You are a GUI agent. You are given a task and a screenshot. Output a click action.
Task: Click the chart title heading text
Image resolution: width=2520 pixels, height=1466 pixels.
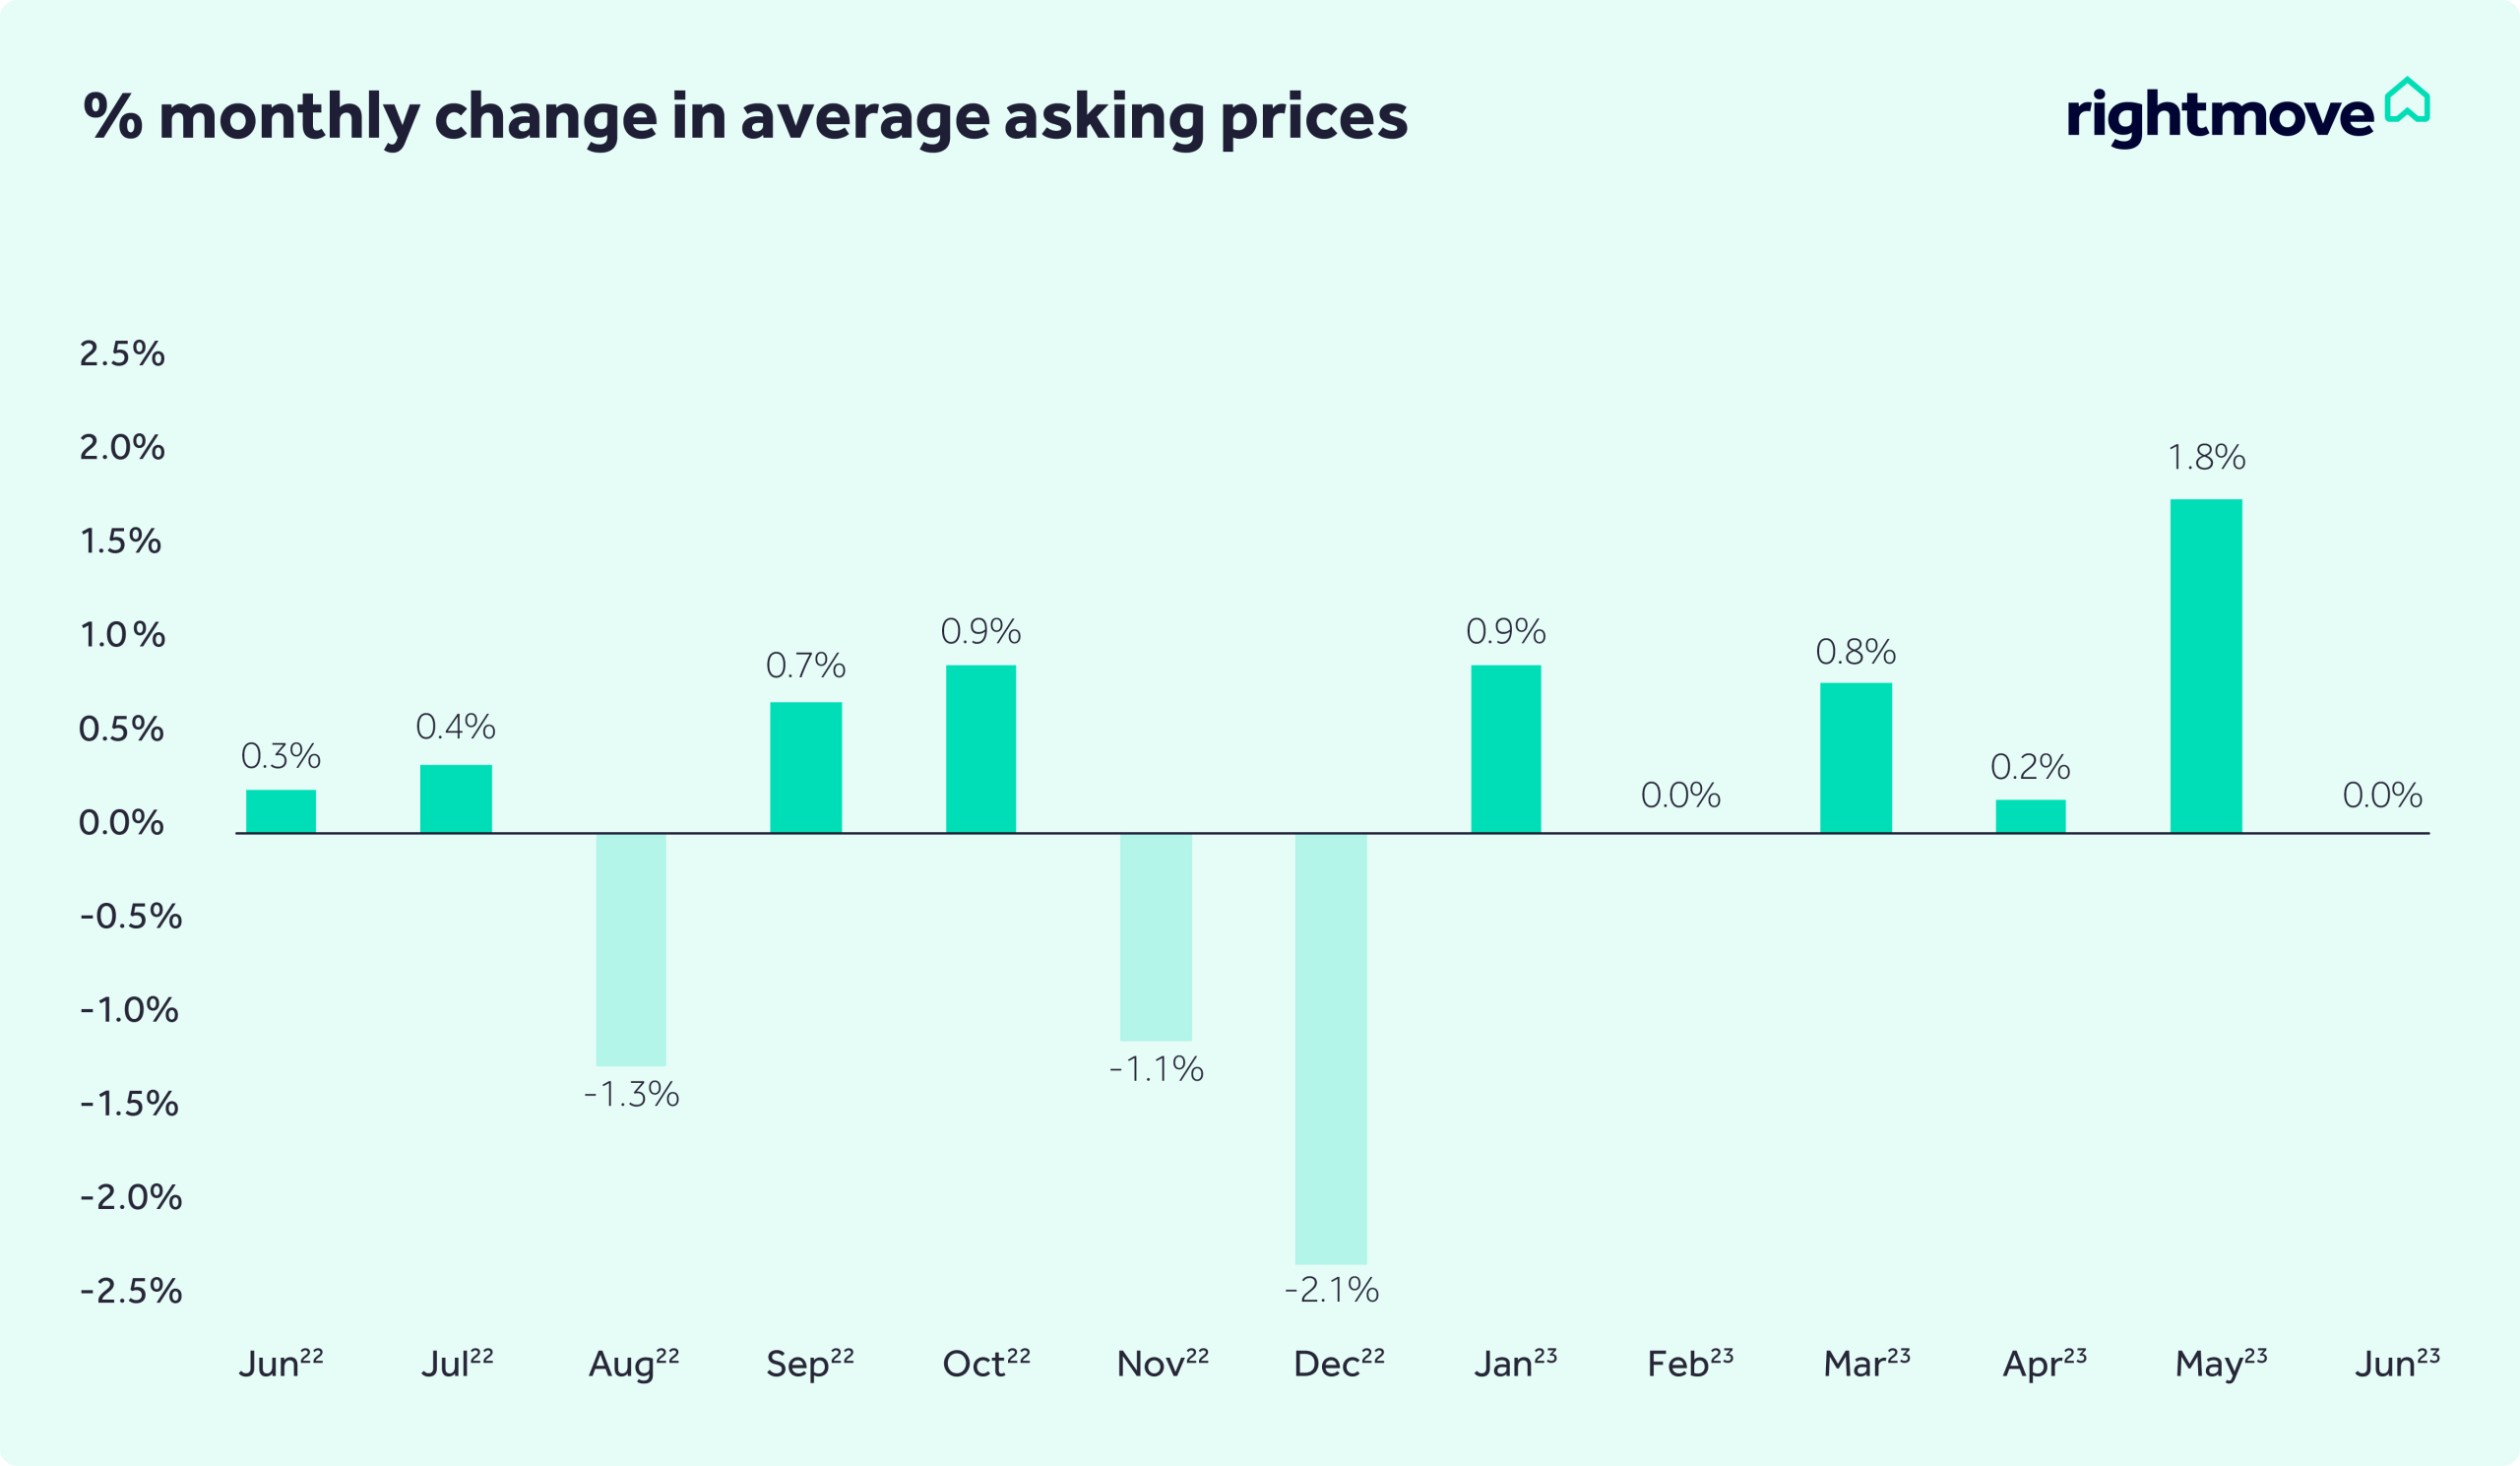click(745, 117)
